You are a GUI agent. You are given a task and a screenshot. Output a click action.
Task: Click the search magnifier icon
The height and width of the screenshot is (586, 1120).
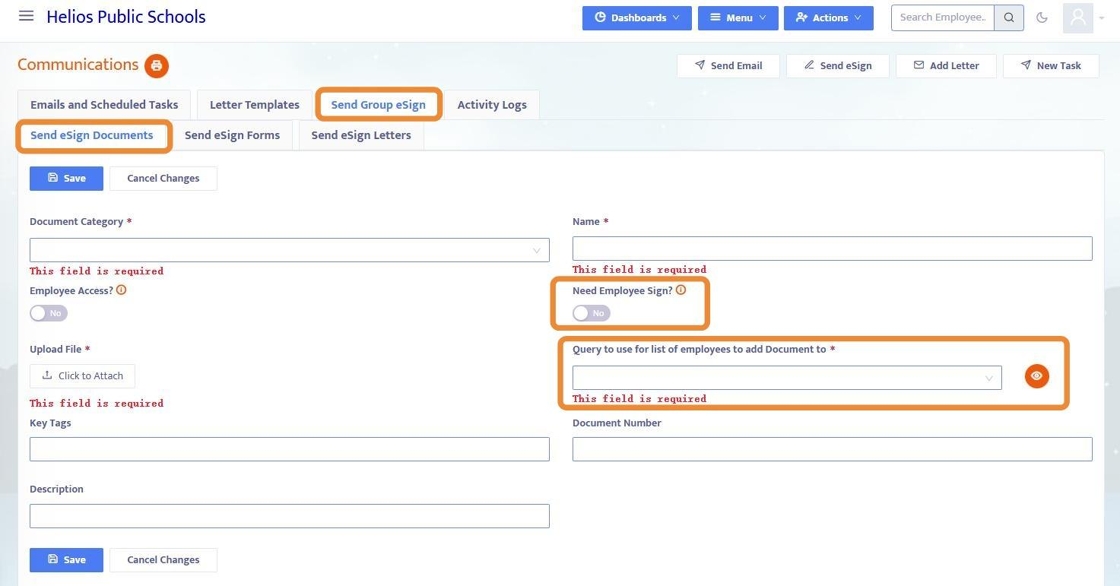pos(1009,17)
